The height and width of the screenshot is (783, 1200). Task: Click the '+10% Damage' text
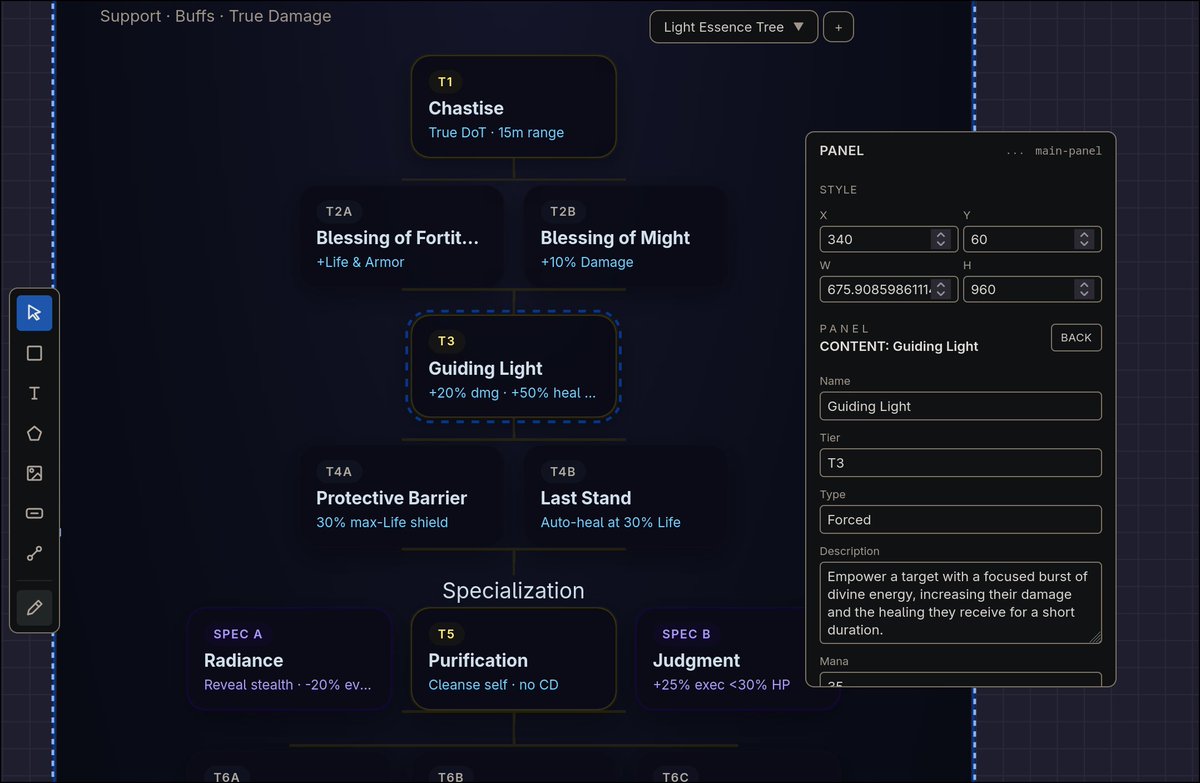coord(587,262)
